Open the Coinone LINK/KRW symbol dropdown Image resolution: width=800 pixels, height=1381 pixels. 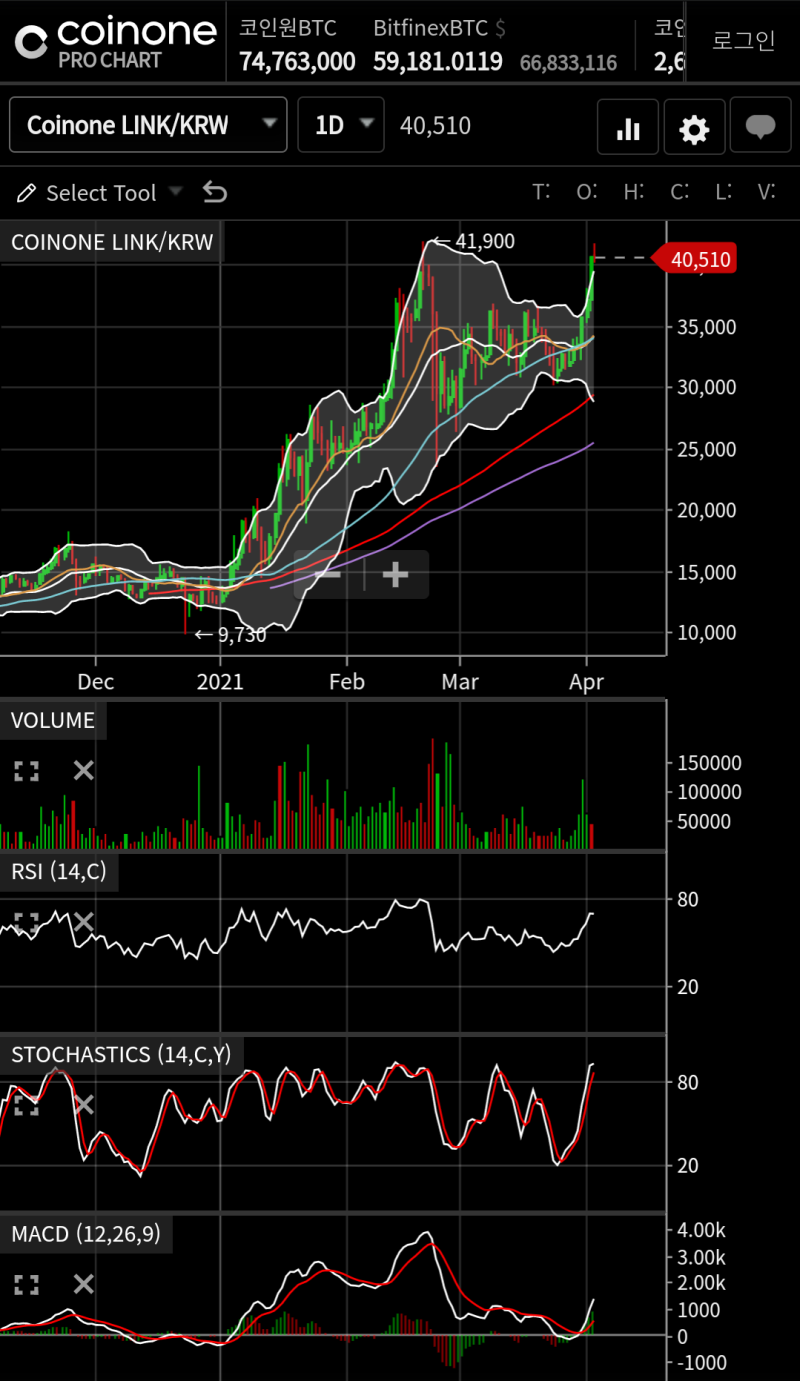click(x=148, y=125)
